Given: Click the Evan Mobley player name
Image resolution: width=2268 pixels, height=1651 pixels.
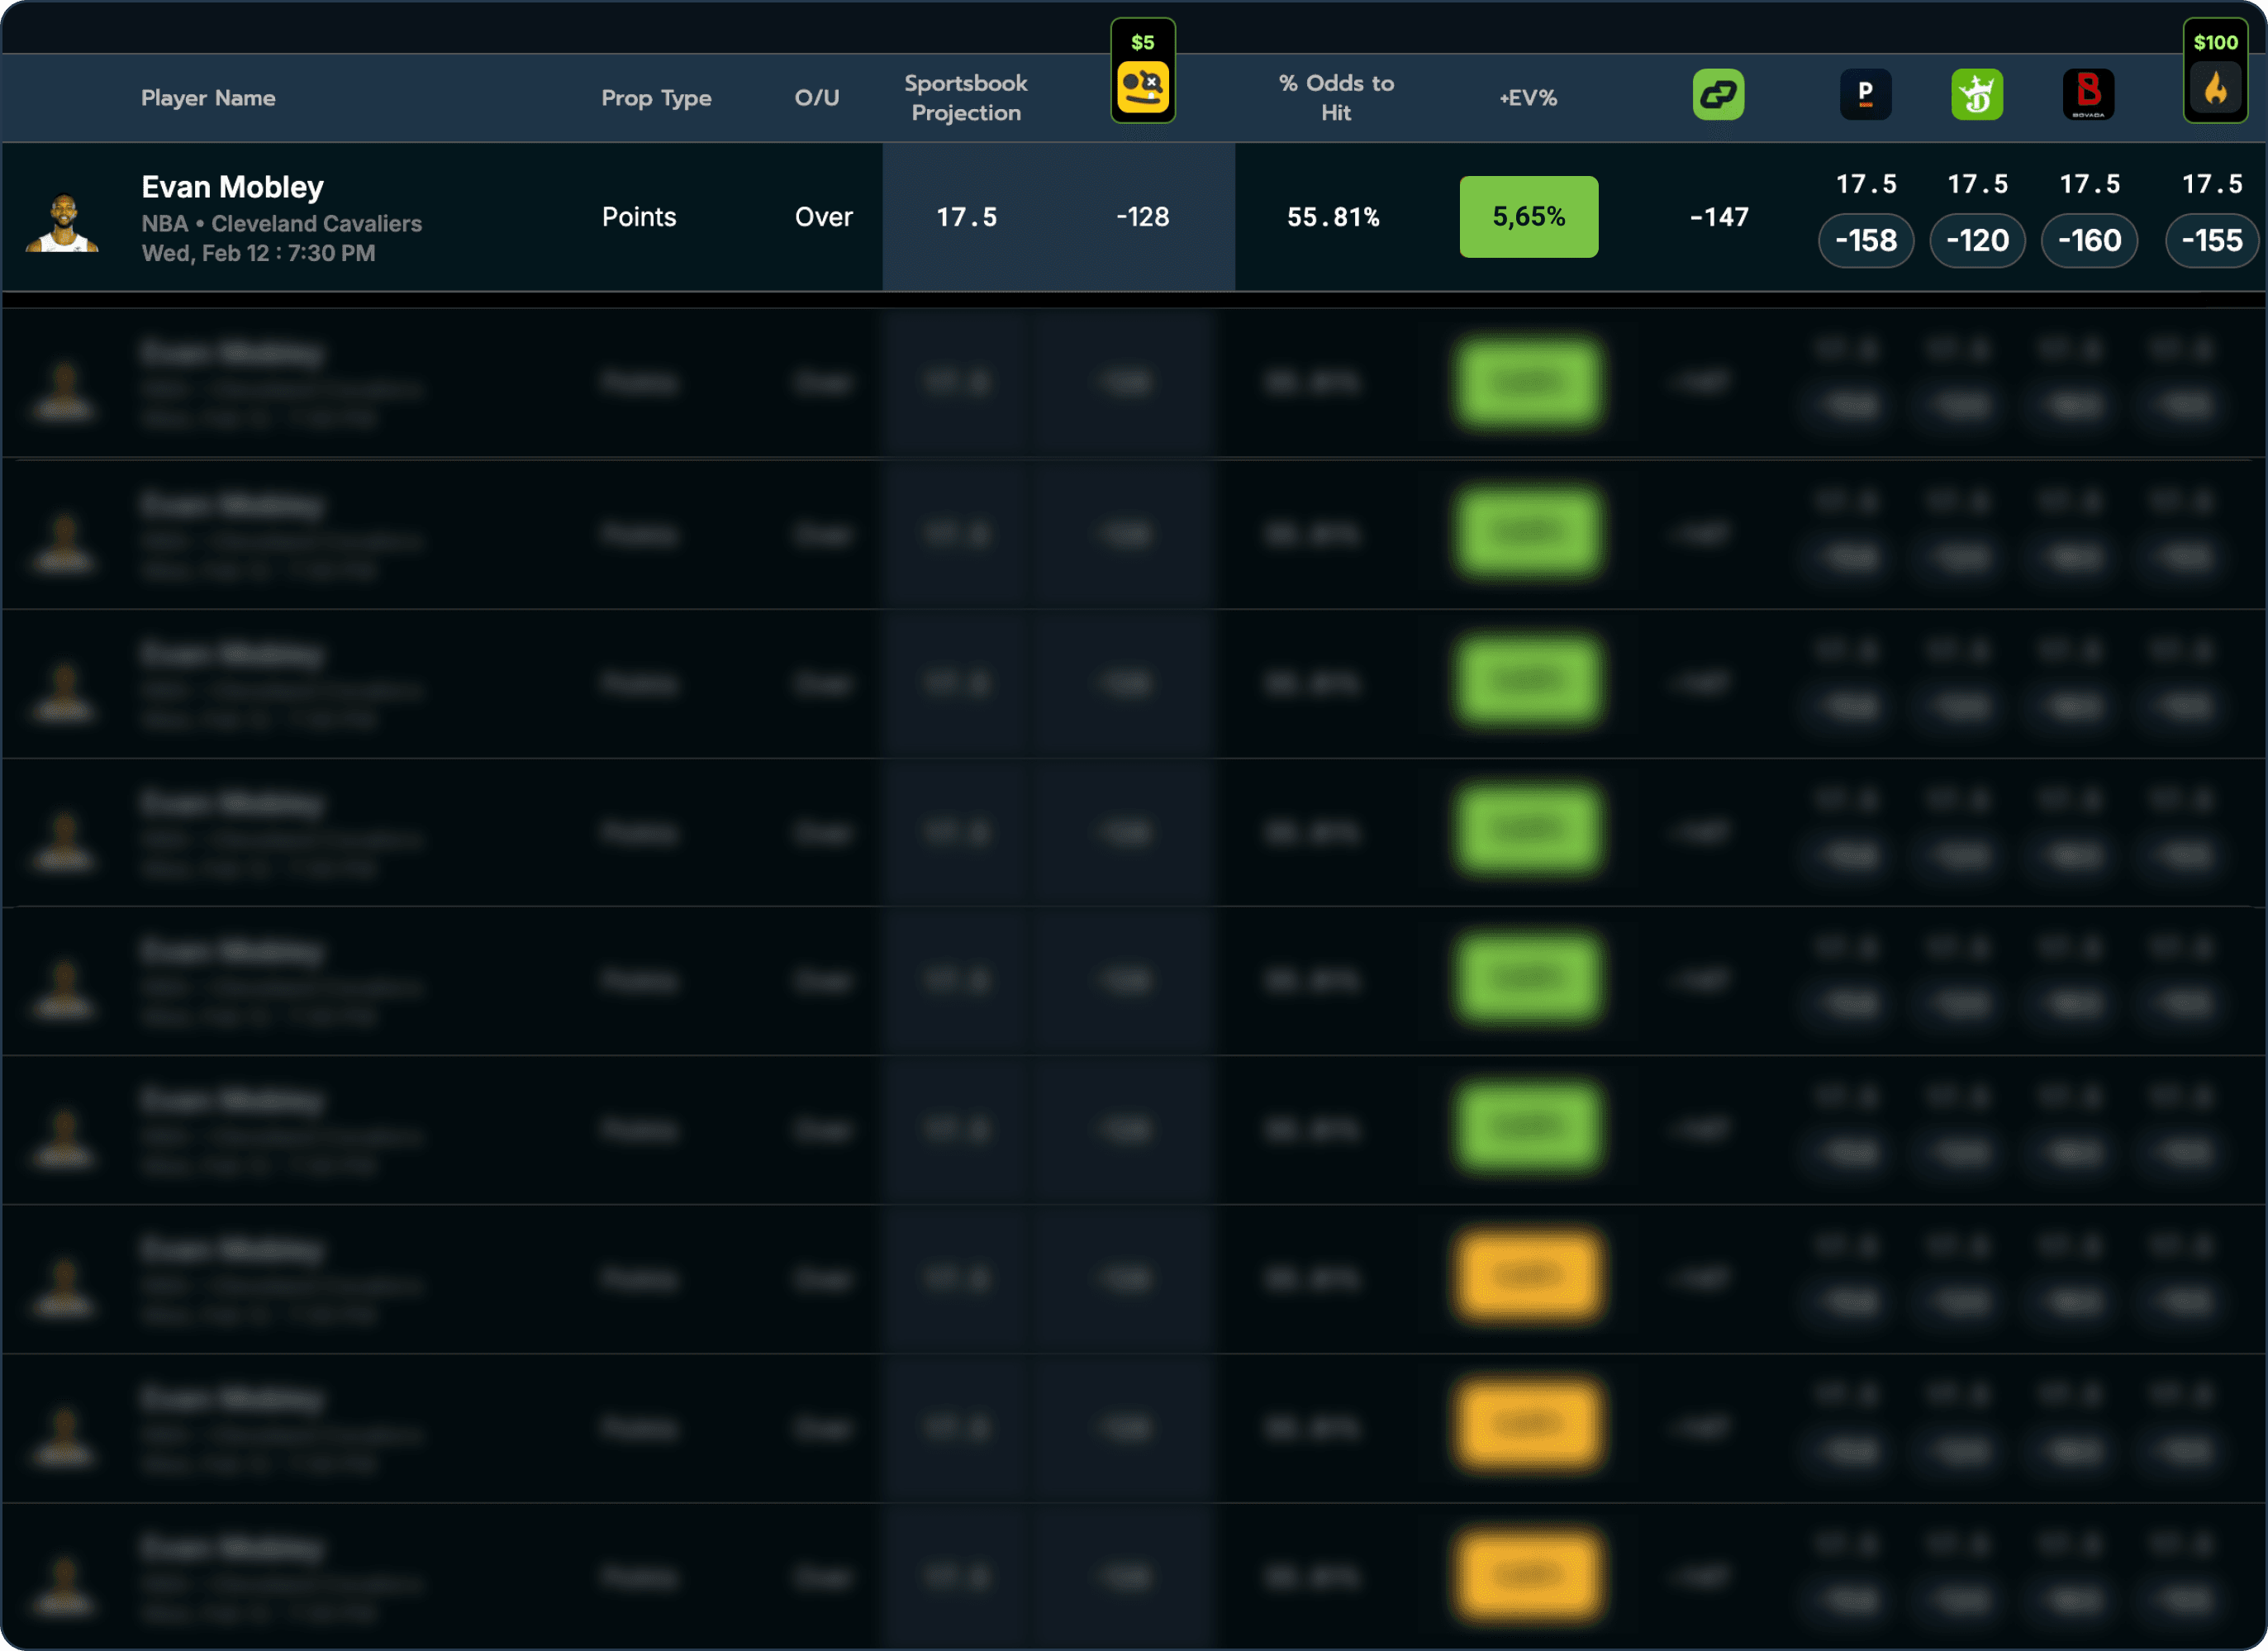Looking at the screenshot, I should pyautogui.click(x=232, y=187).
